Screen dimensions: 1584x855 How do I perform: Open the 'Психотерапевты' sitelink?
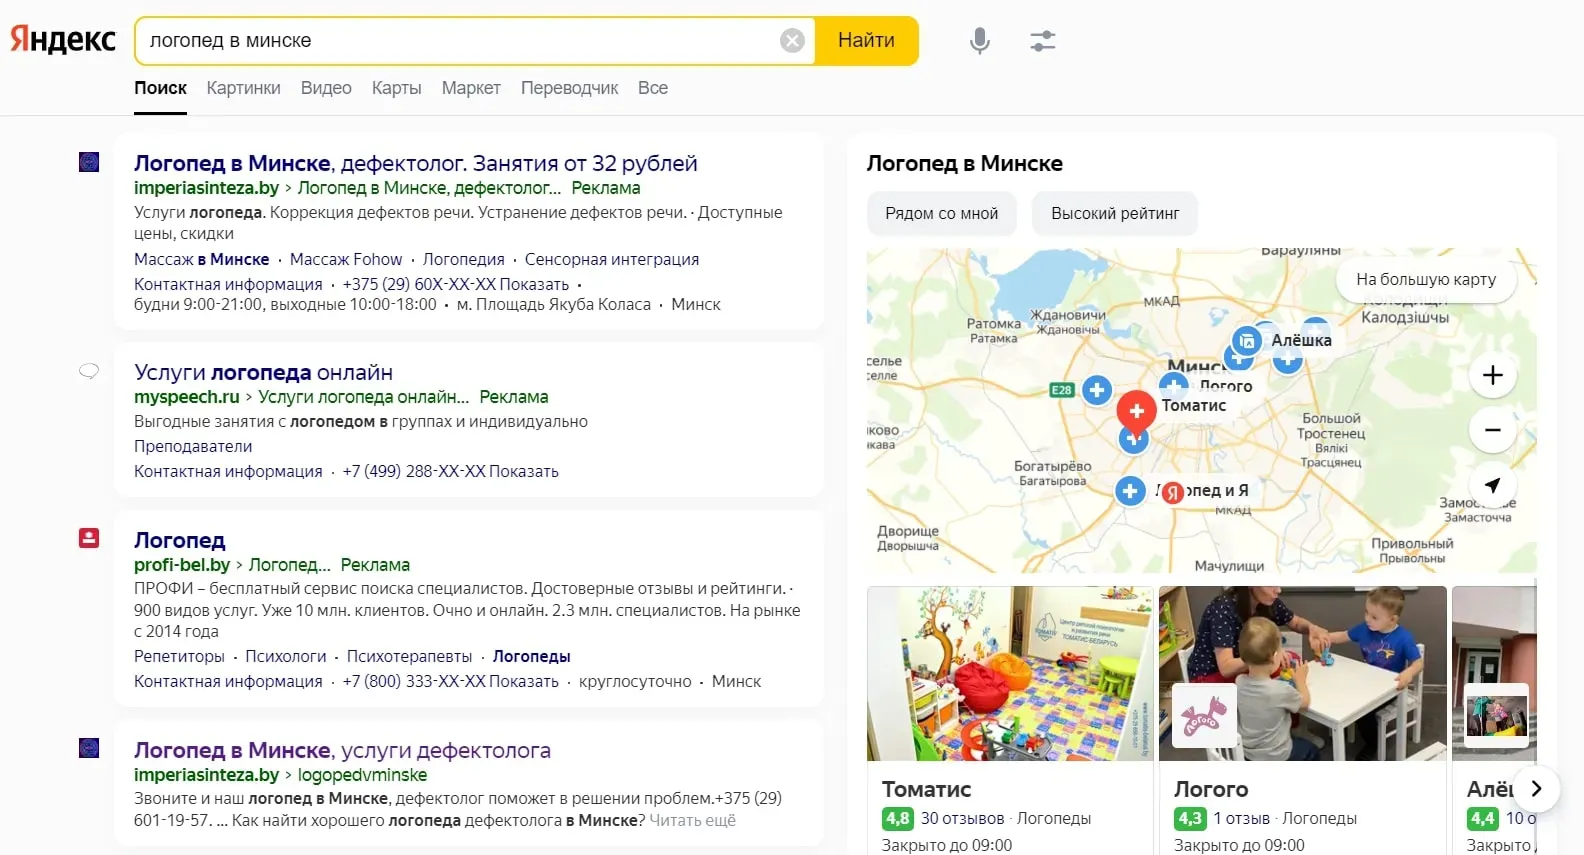[409, 656]
